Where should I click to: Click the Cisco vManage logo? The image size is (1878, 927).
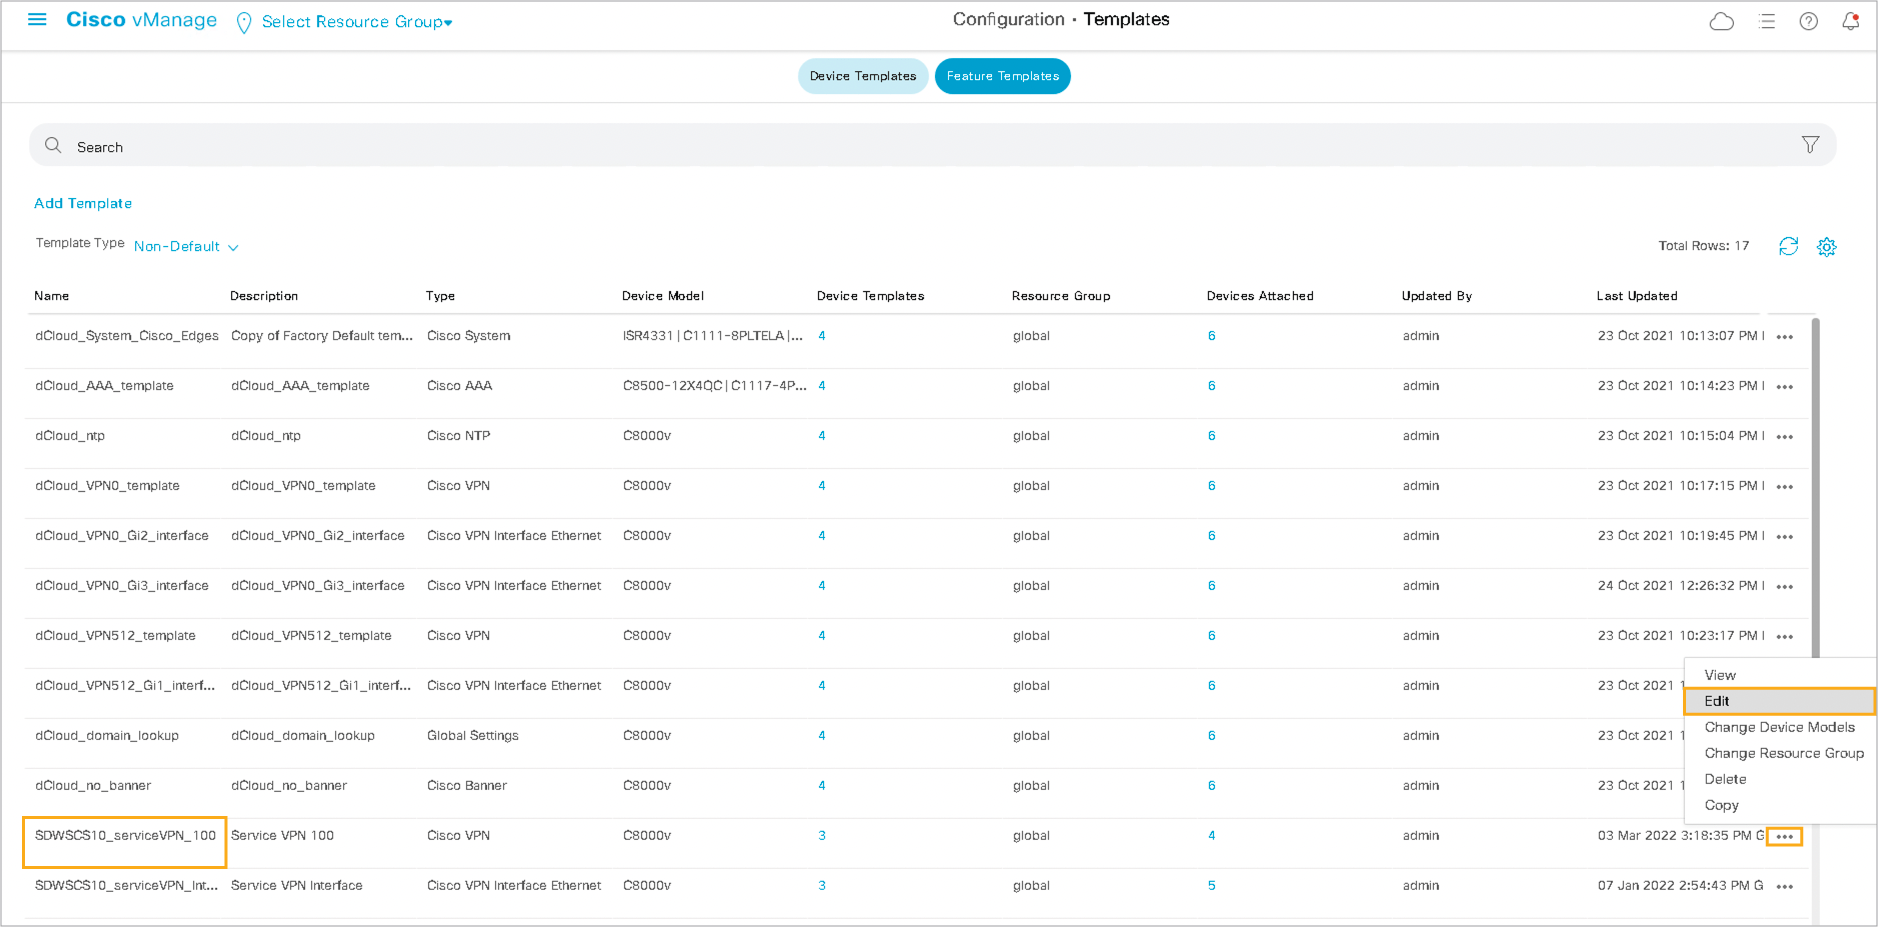(141, 20)
